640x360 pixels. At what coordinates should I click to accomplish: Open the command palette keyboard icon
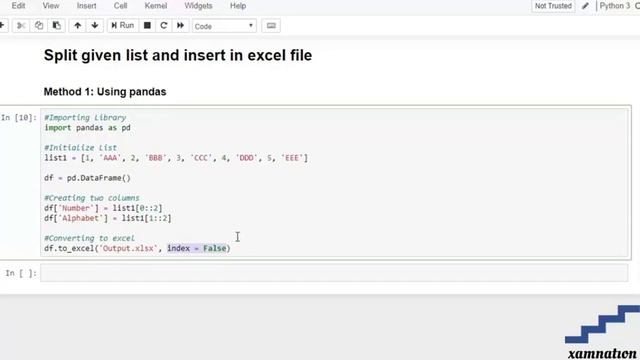coord(271,26)
